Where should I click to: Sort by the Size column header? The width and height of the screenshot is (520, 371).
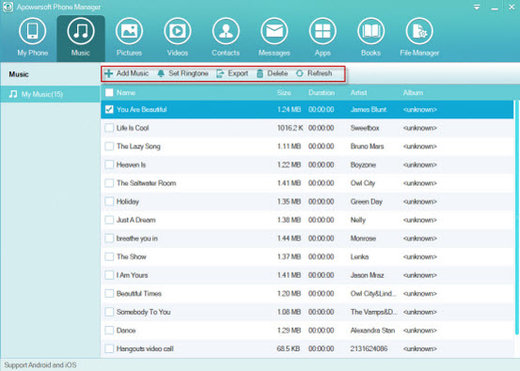pos(284,93)
